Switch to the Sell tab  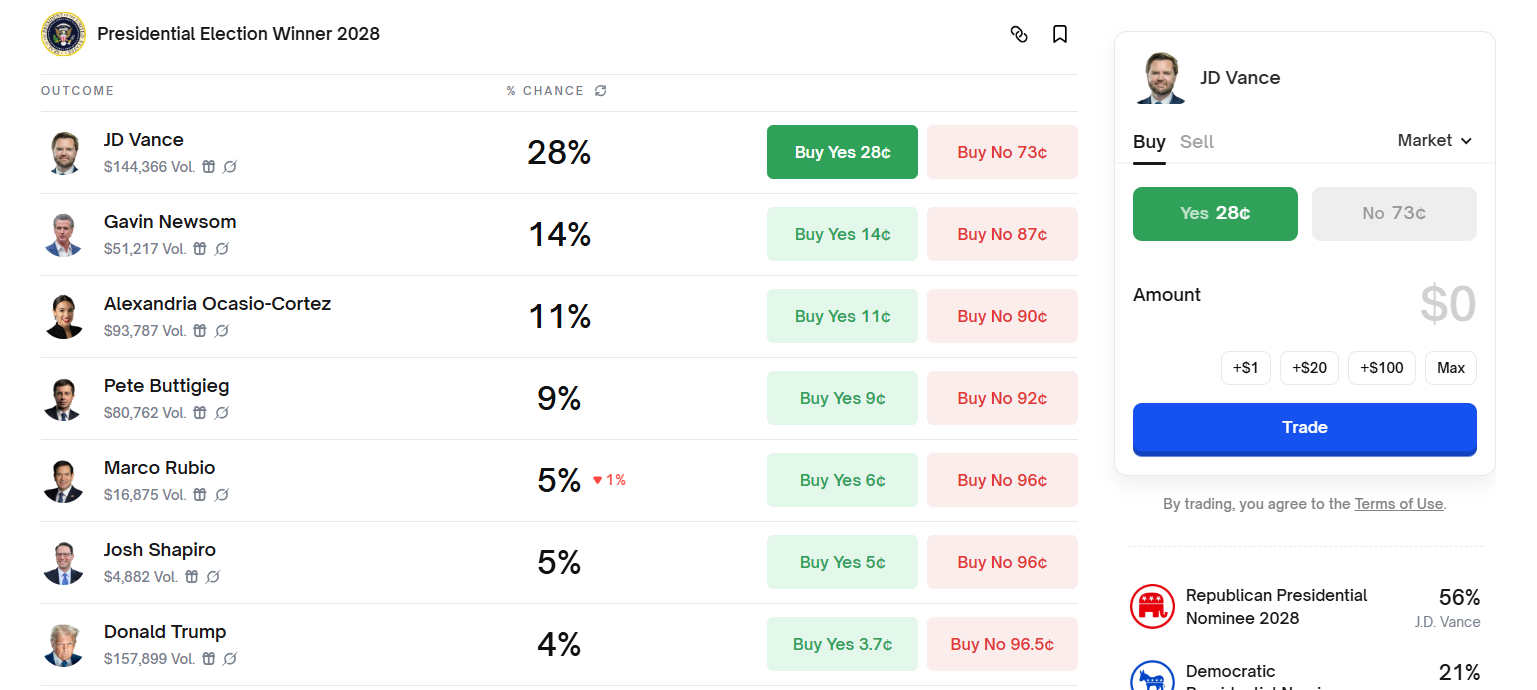pyautogui.click(x=1196, y=142)
